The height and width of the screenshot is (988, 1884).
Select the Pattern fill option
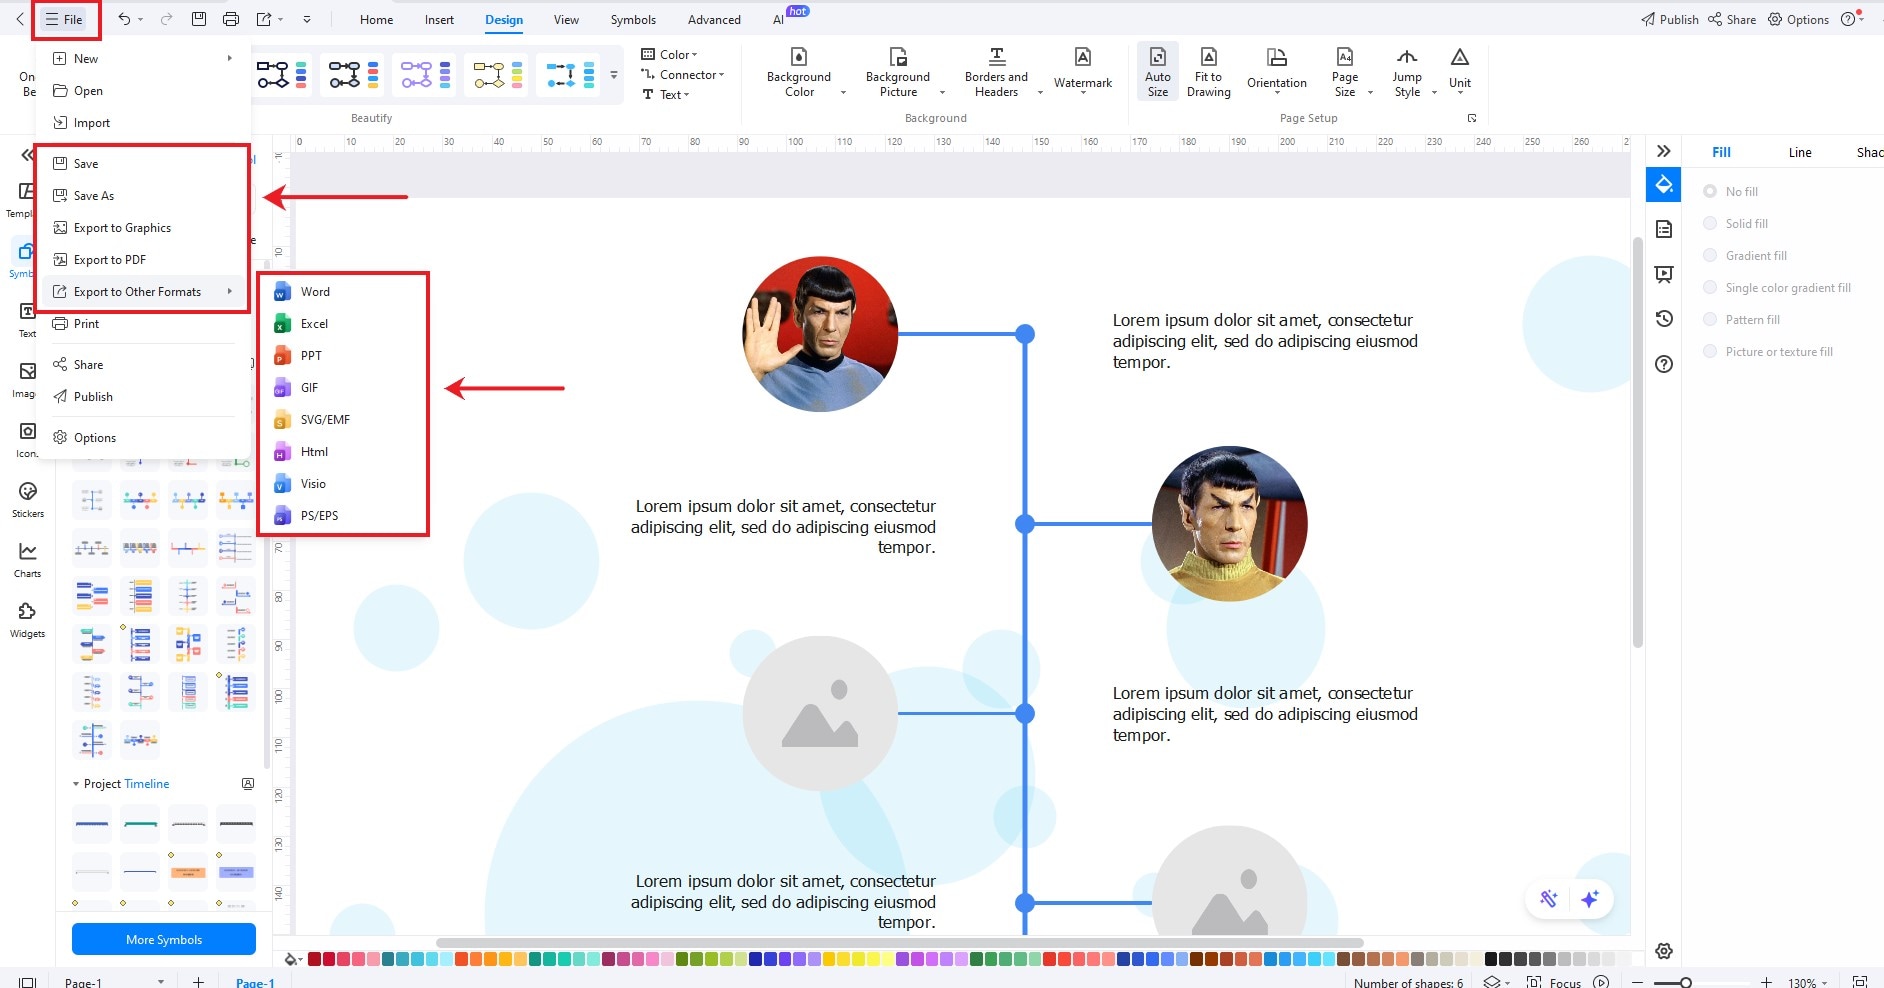coord(1742,319)
